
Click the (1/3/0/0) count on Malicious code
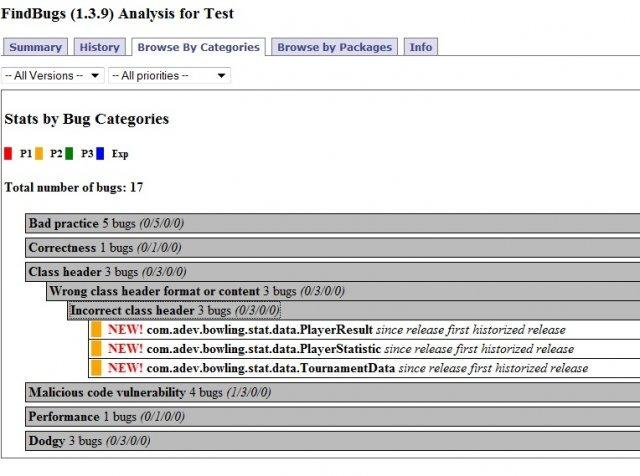[249, 392]
